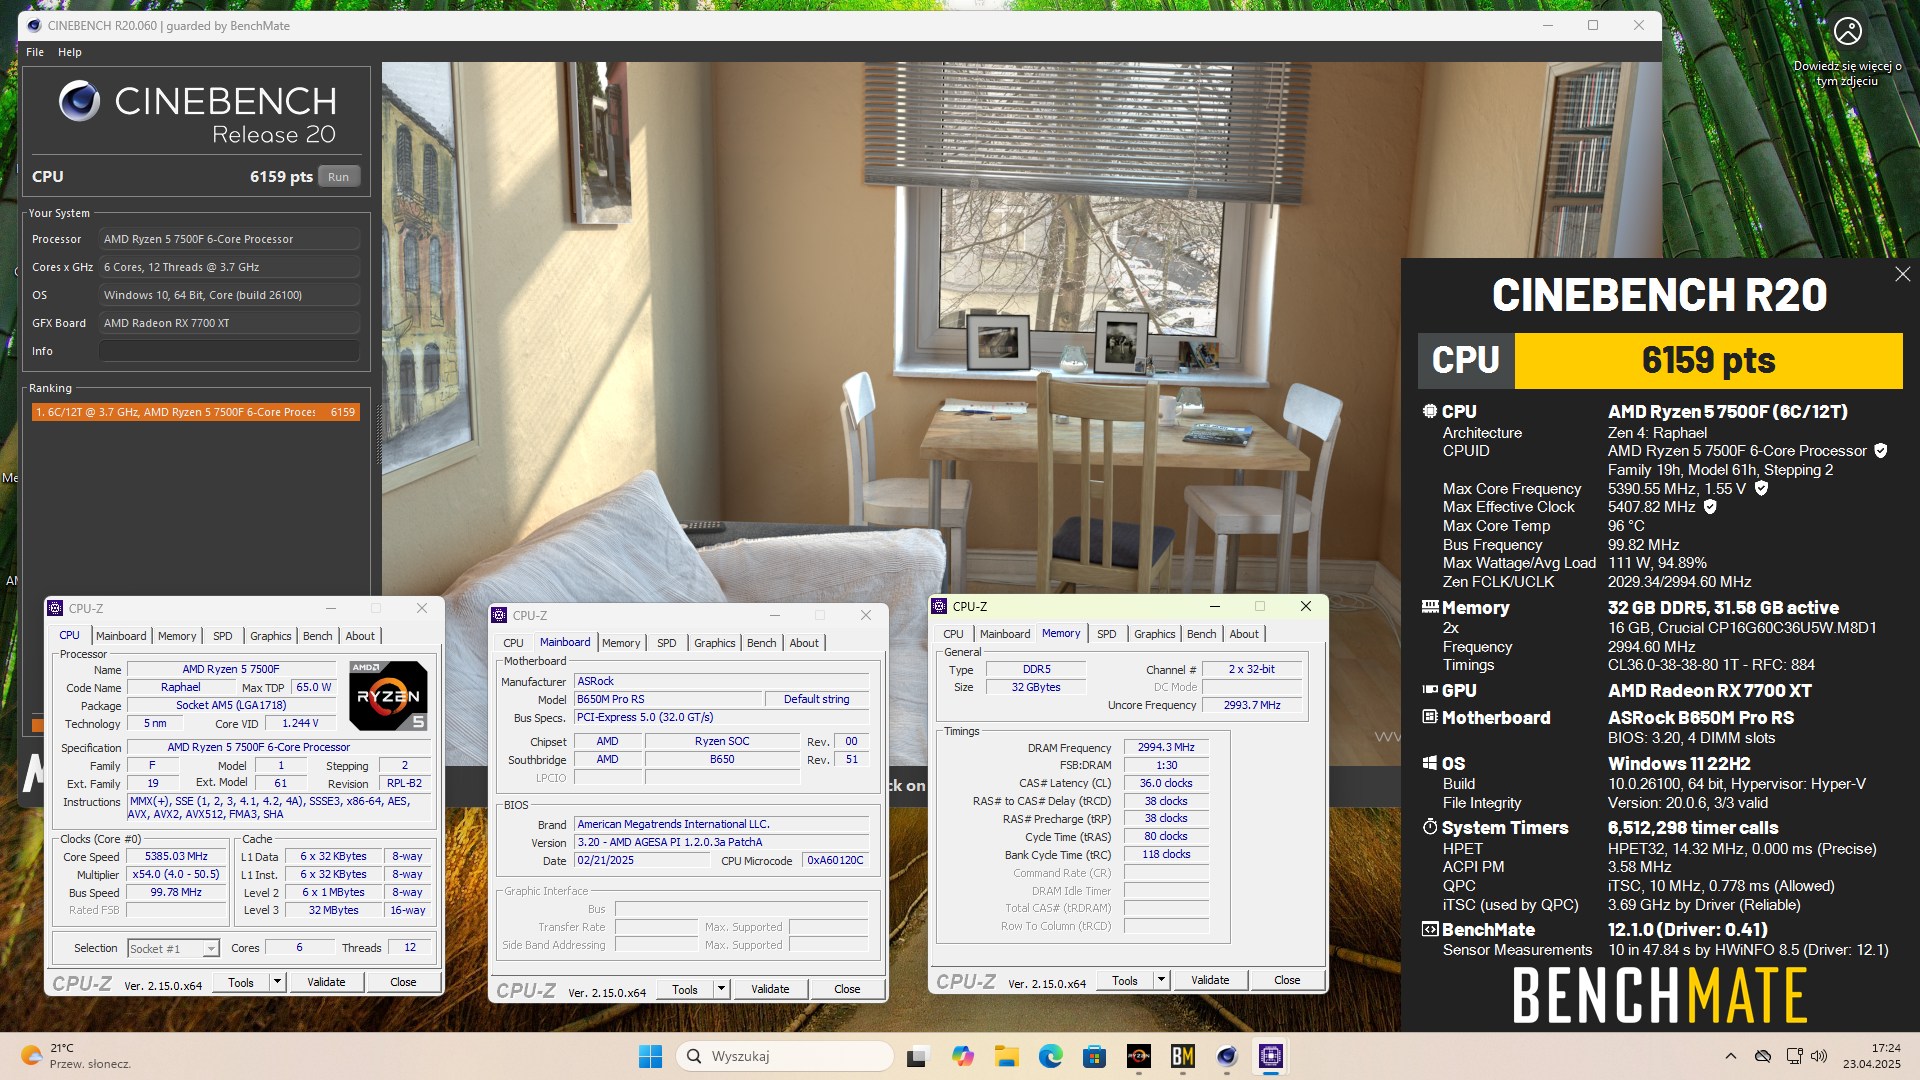Switch to Memory tab in middle CPU-Z window
The image size is (1920, 1080).
click(x=621, y=643)
